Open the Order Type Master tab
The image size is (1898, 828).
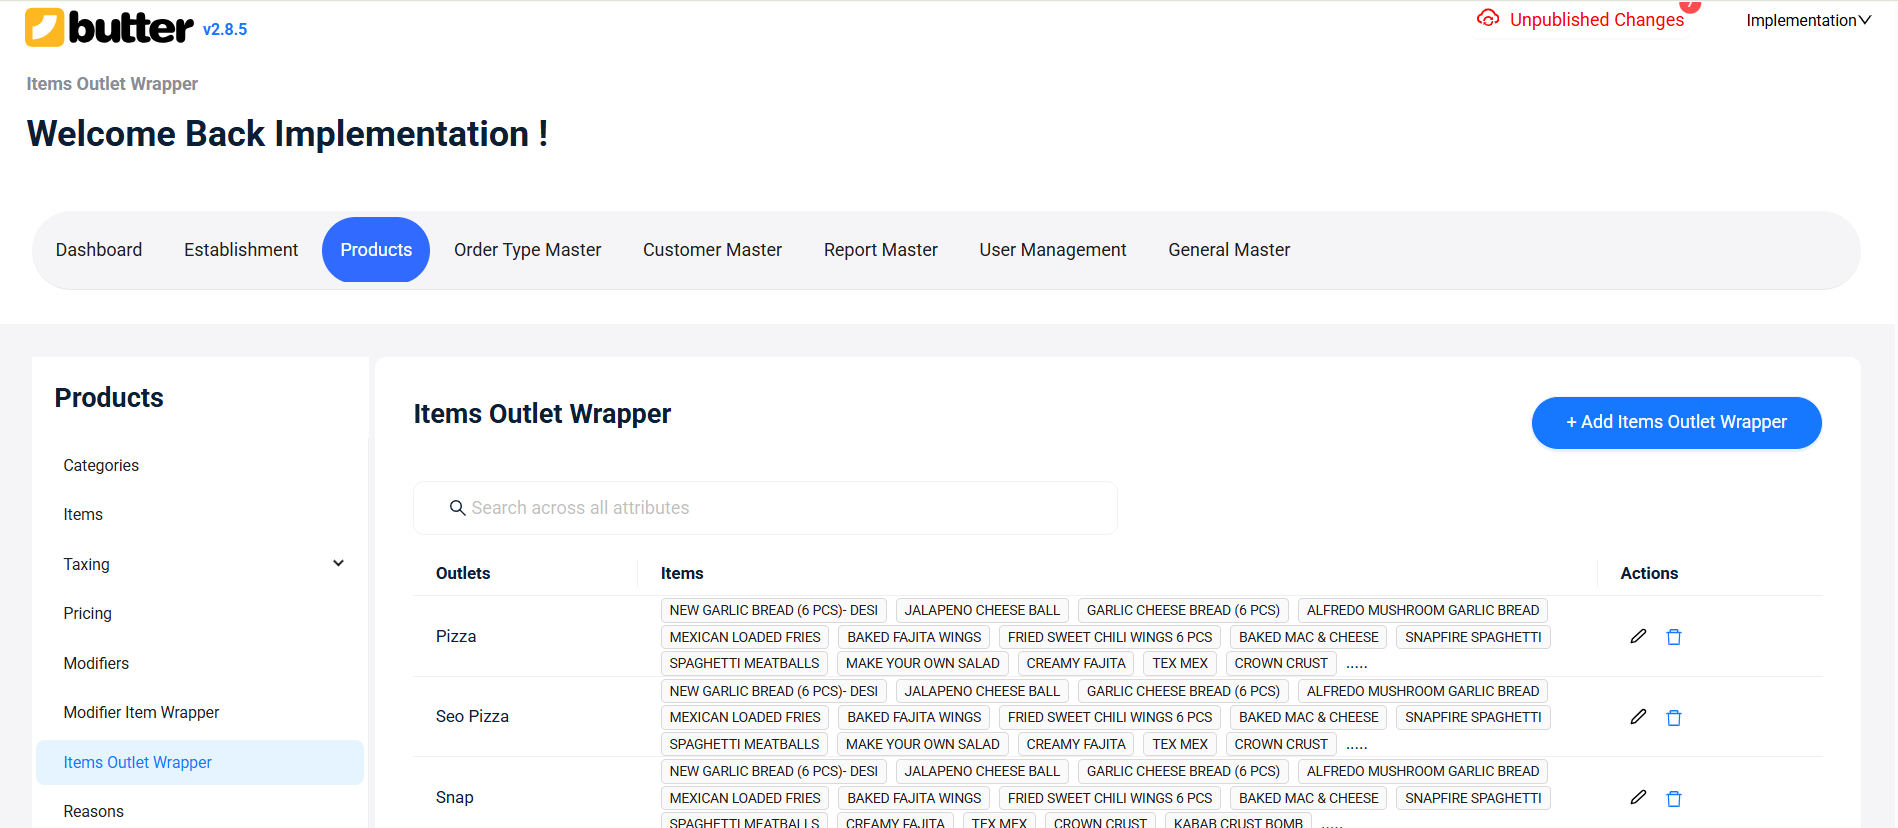(527, 250)
